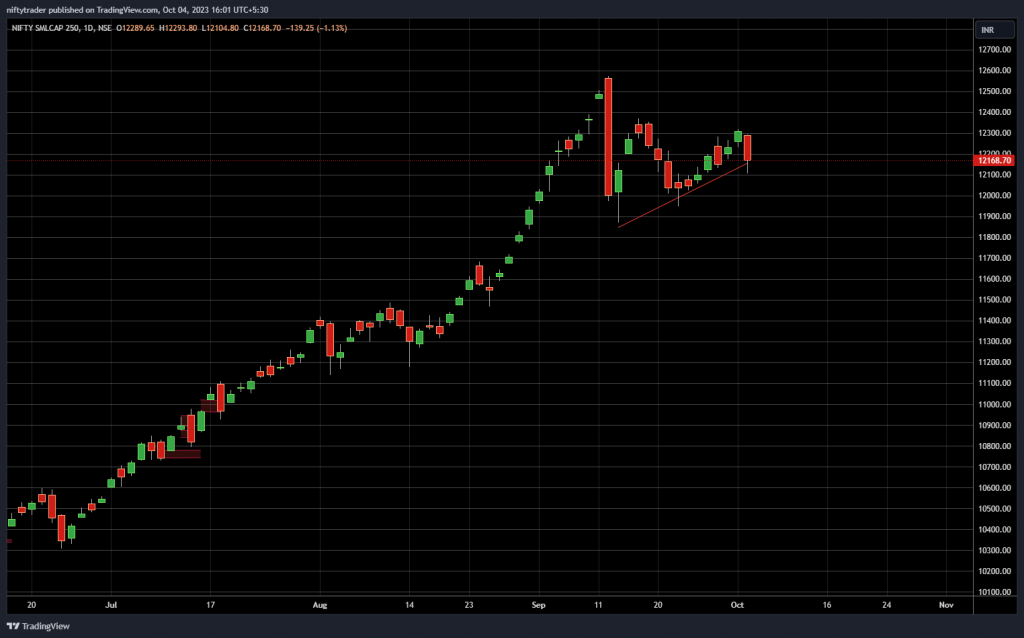Click the NIFTY SMLCAP 250 symbol title
The image size is (1024, 638).
click(x=45, y=28)
